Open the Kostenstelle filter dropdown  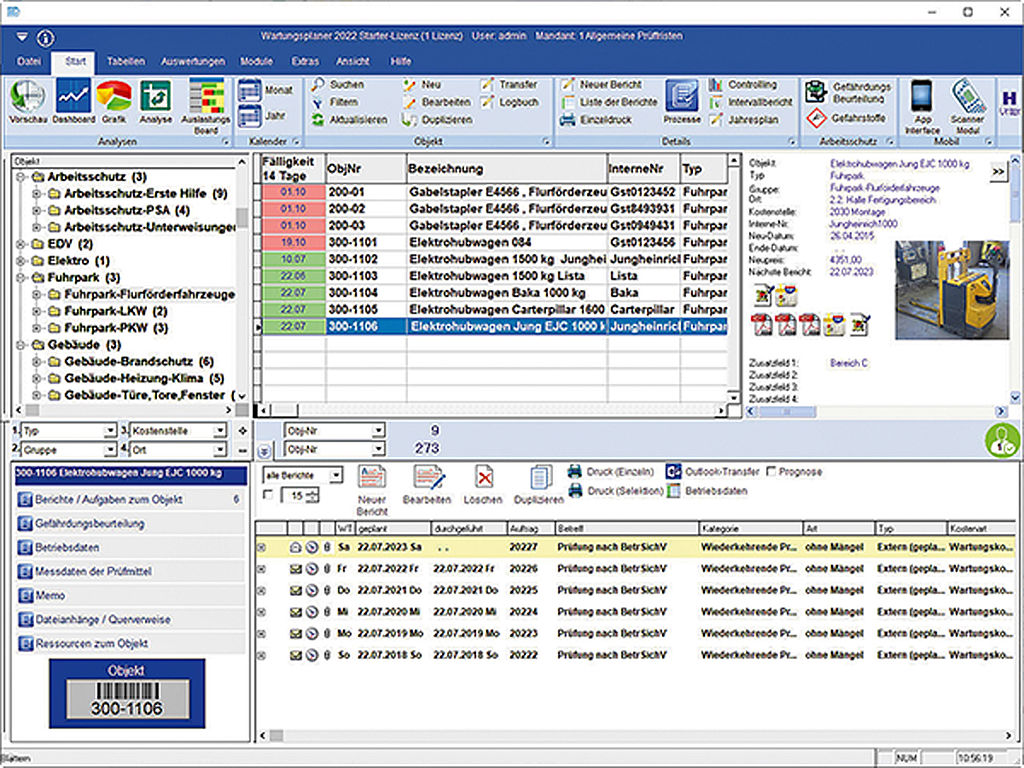[221, 431]
